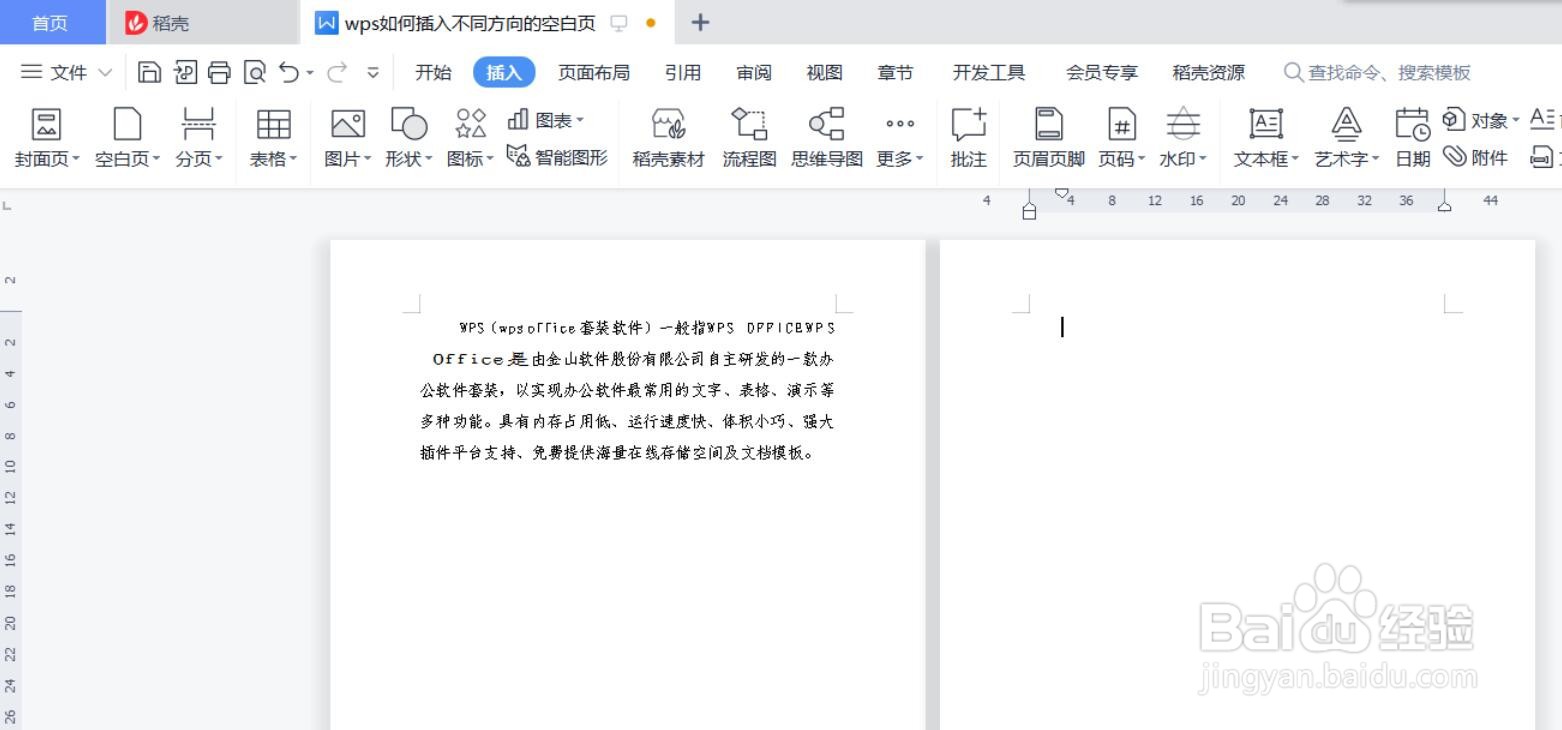Open the 稻壳资源 tab
Viewport: 1562px width, 730px height.
click(x=1209, y=72)
